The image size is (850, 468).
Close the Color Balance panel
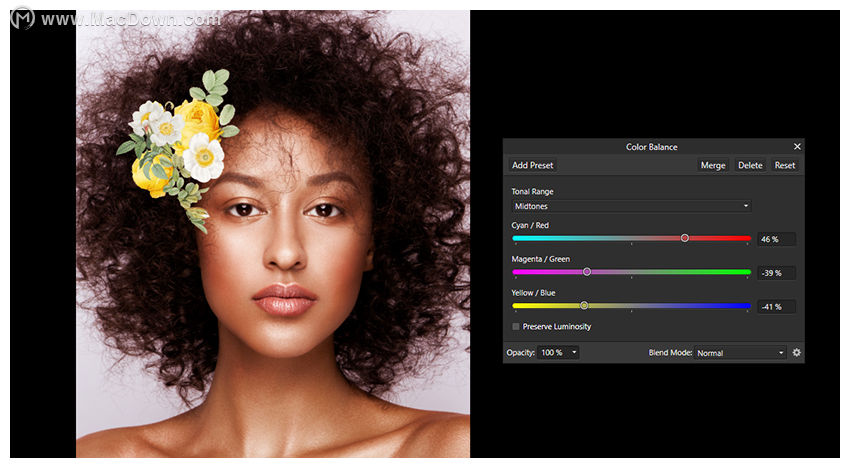pos(797,146)
